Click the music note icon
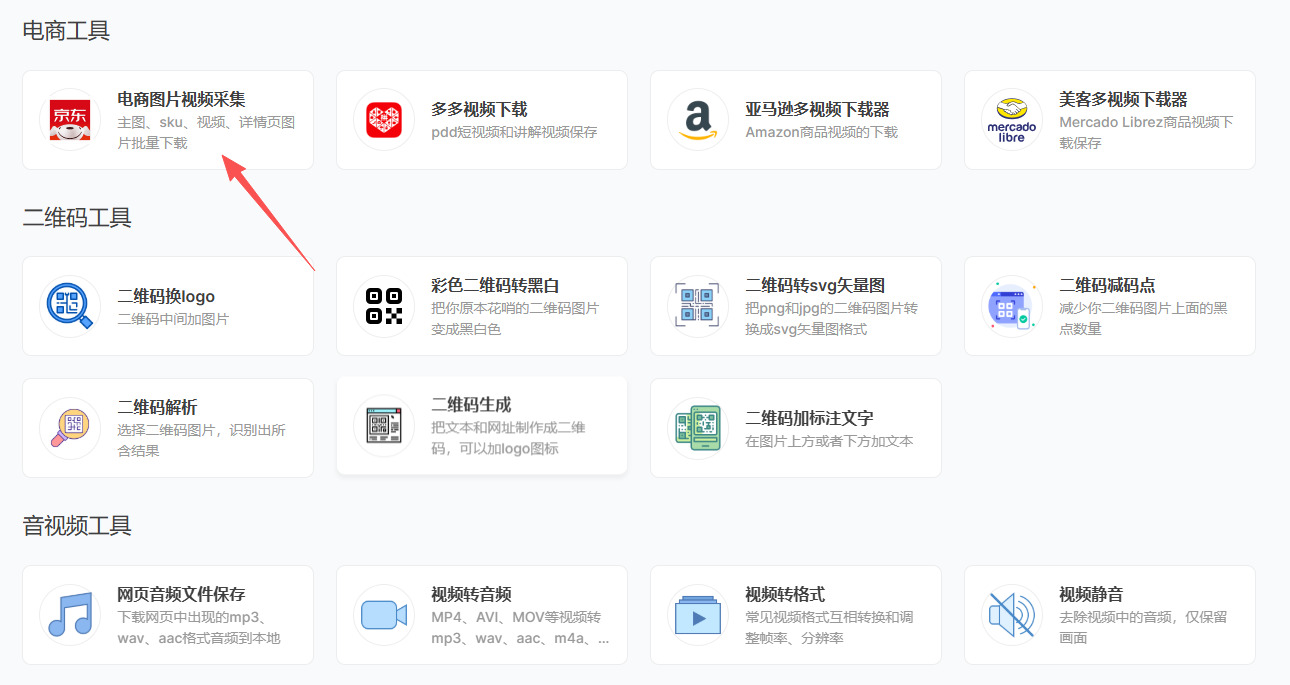Viewport: 1290px width, 685px height. click(x=70, y=615)
